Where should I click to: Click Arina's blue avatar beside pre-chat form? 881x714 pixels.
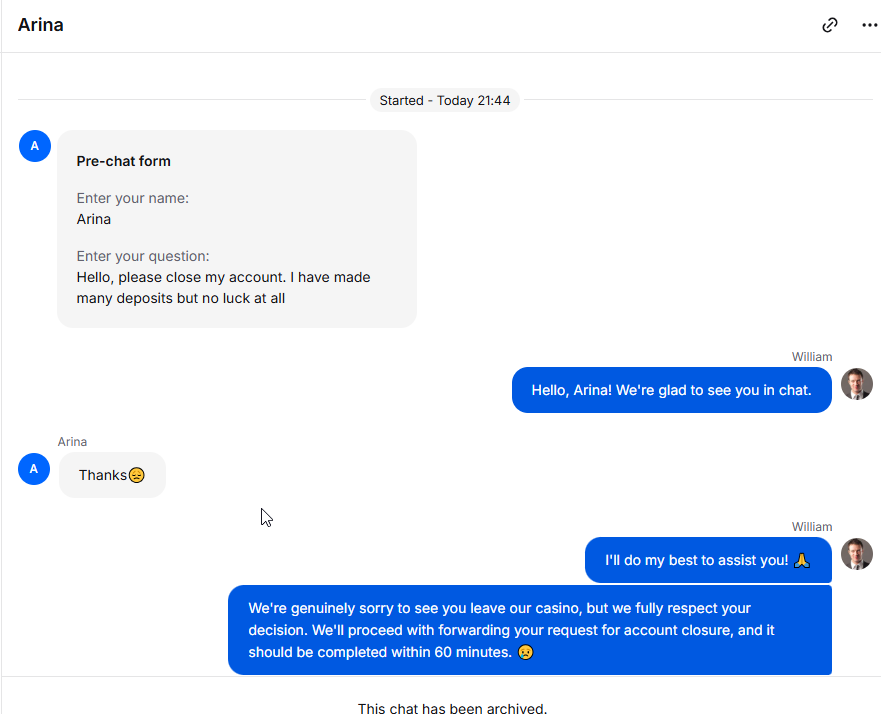(35, 146)
